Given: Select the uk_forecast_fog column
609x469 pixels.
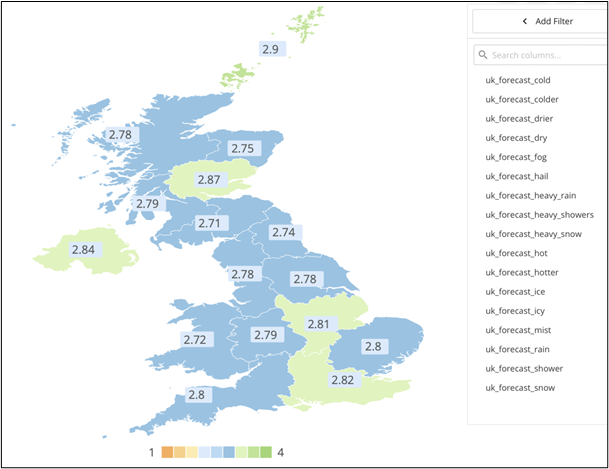Looking at the screenshot, I should point(515,157).
